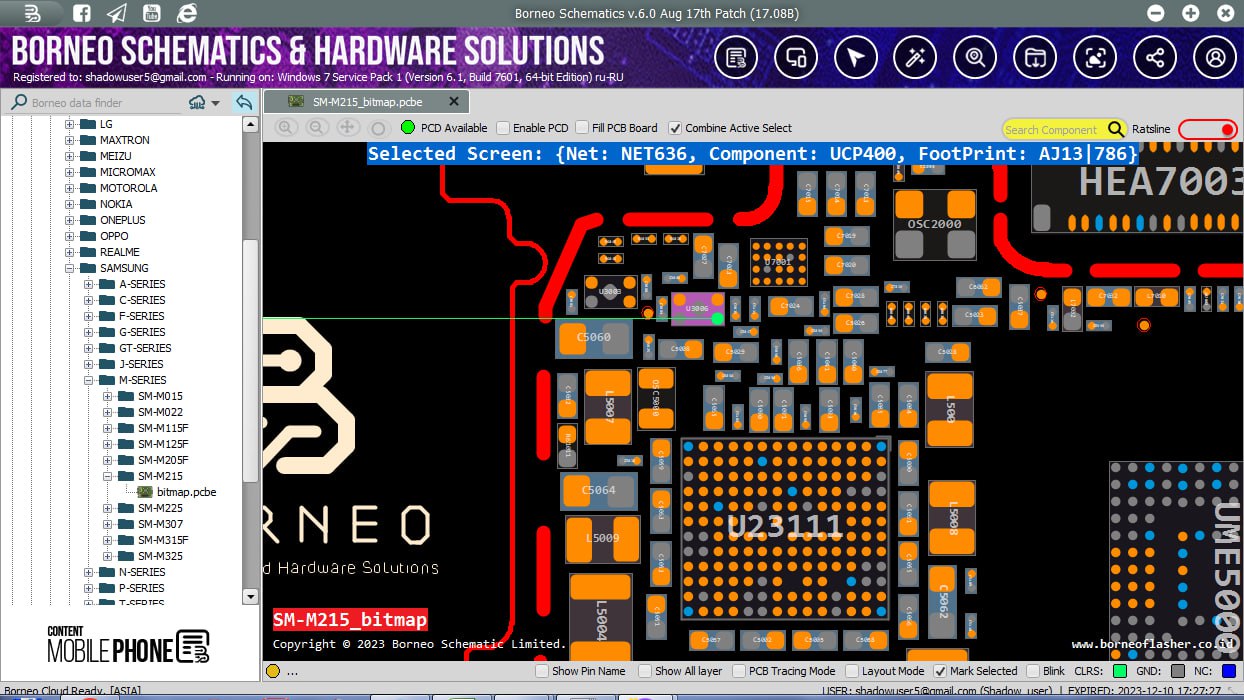This screenshot has width=1244, height=700.
Task: Toggle the Ratsline switch
Action: pyautogui.click(x=1208, y=129)
